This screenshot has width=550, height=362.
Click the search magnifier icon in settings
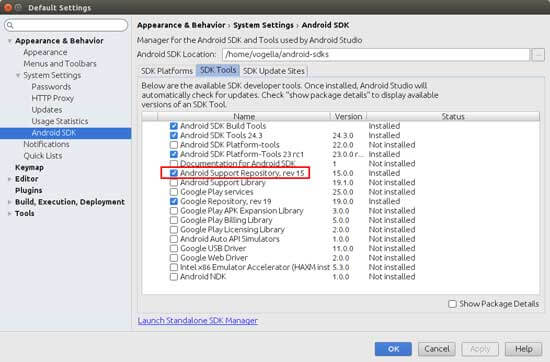(10, 25)
